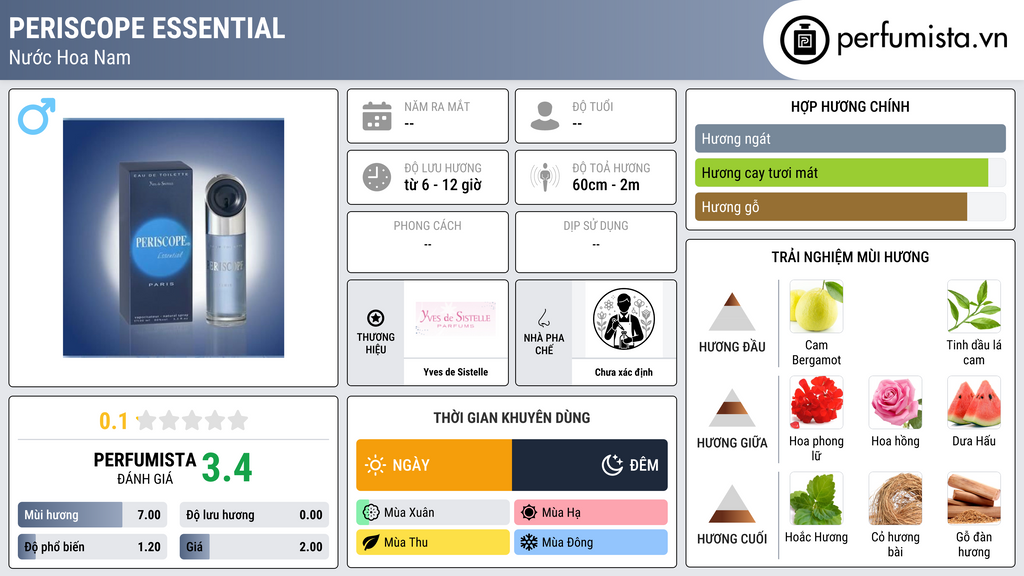Click the green 3.4 Perfumista score
Viewport: 1024px width, 576px height.
(227, 468)
